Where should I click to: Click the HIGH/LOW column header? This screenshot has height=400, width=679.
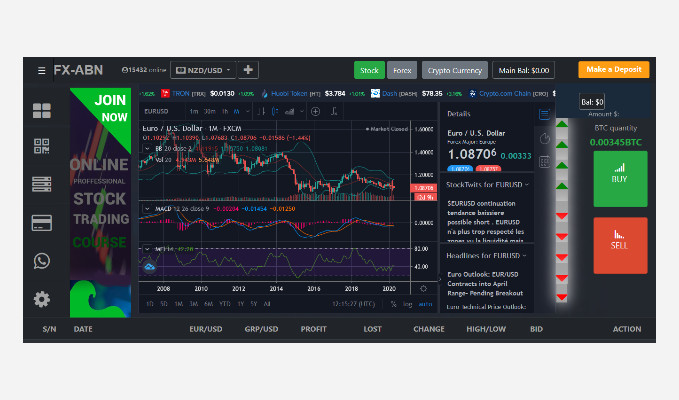(486, 329)
